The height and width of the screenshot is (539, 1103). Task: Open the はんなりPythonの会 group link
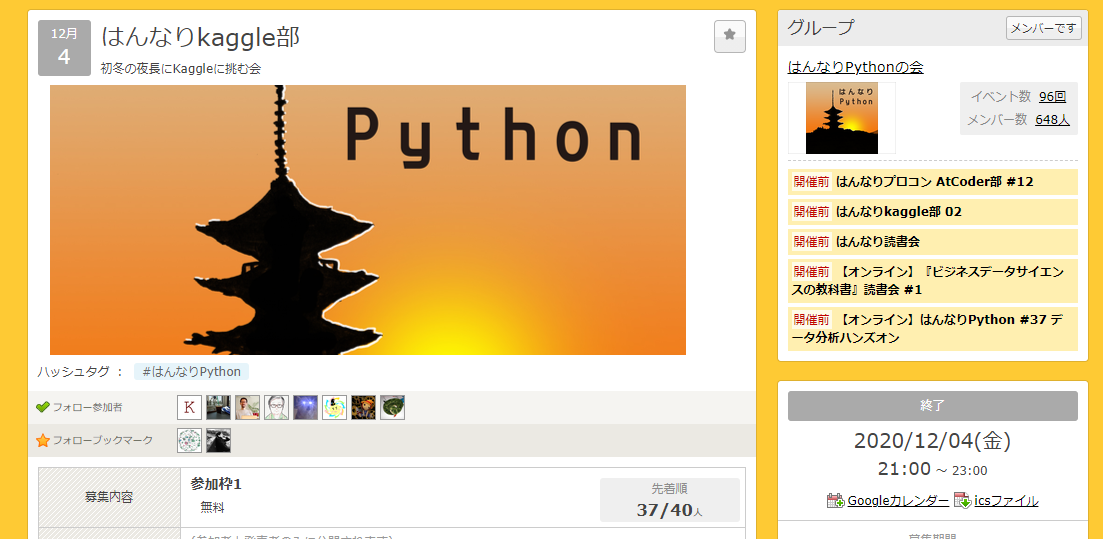(855, 68)
